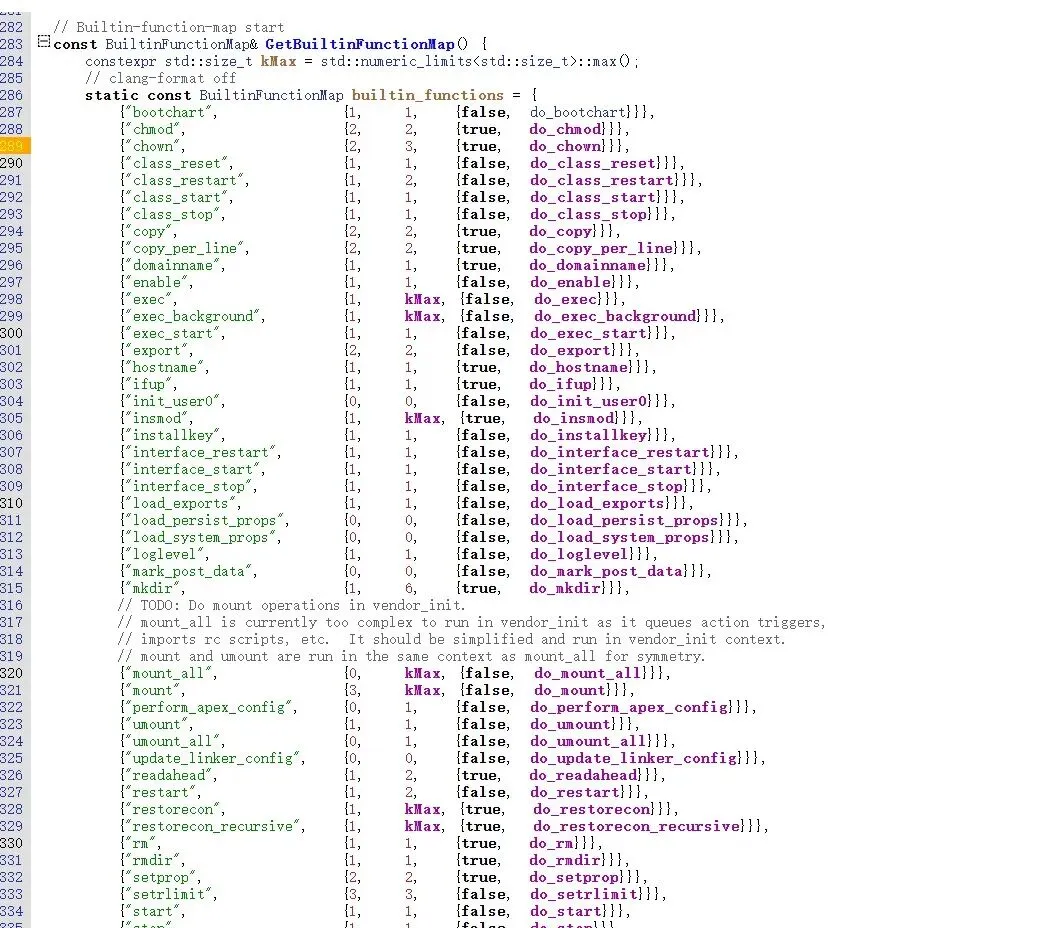Click comment line about mount_all complexity

(x=472, y=622)
